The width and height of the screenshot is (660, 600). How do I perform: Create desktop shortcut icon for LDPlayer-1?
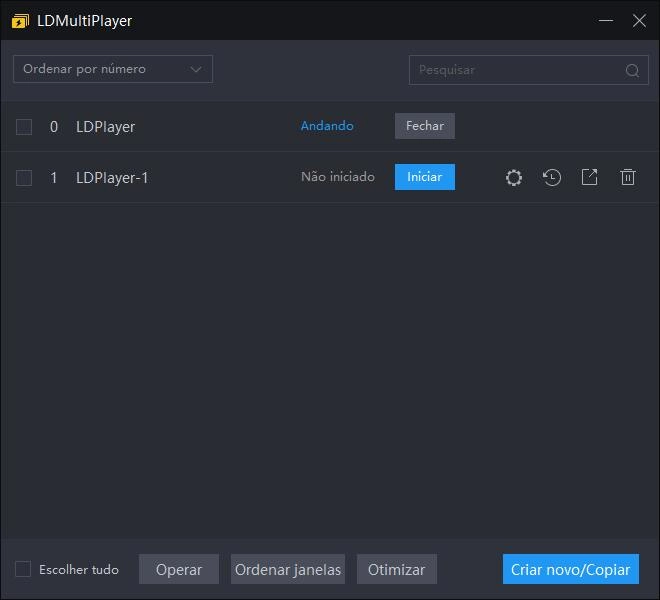click(590, 178)
